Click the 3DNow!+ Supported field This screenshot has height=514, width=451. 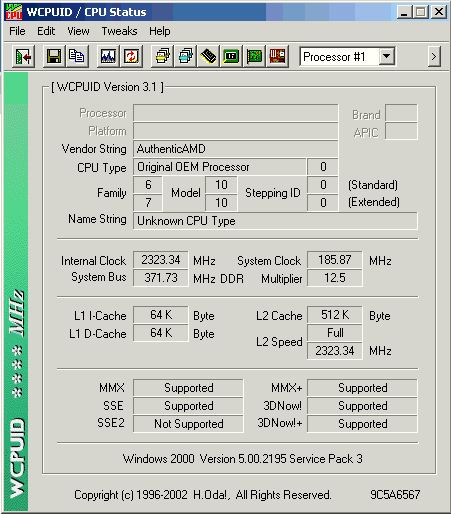pos(362,424)
